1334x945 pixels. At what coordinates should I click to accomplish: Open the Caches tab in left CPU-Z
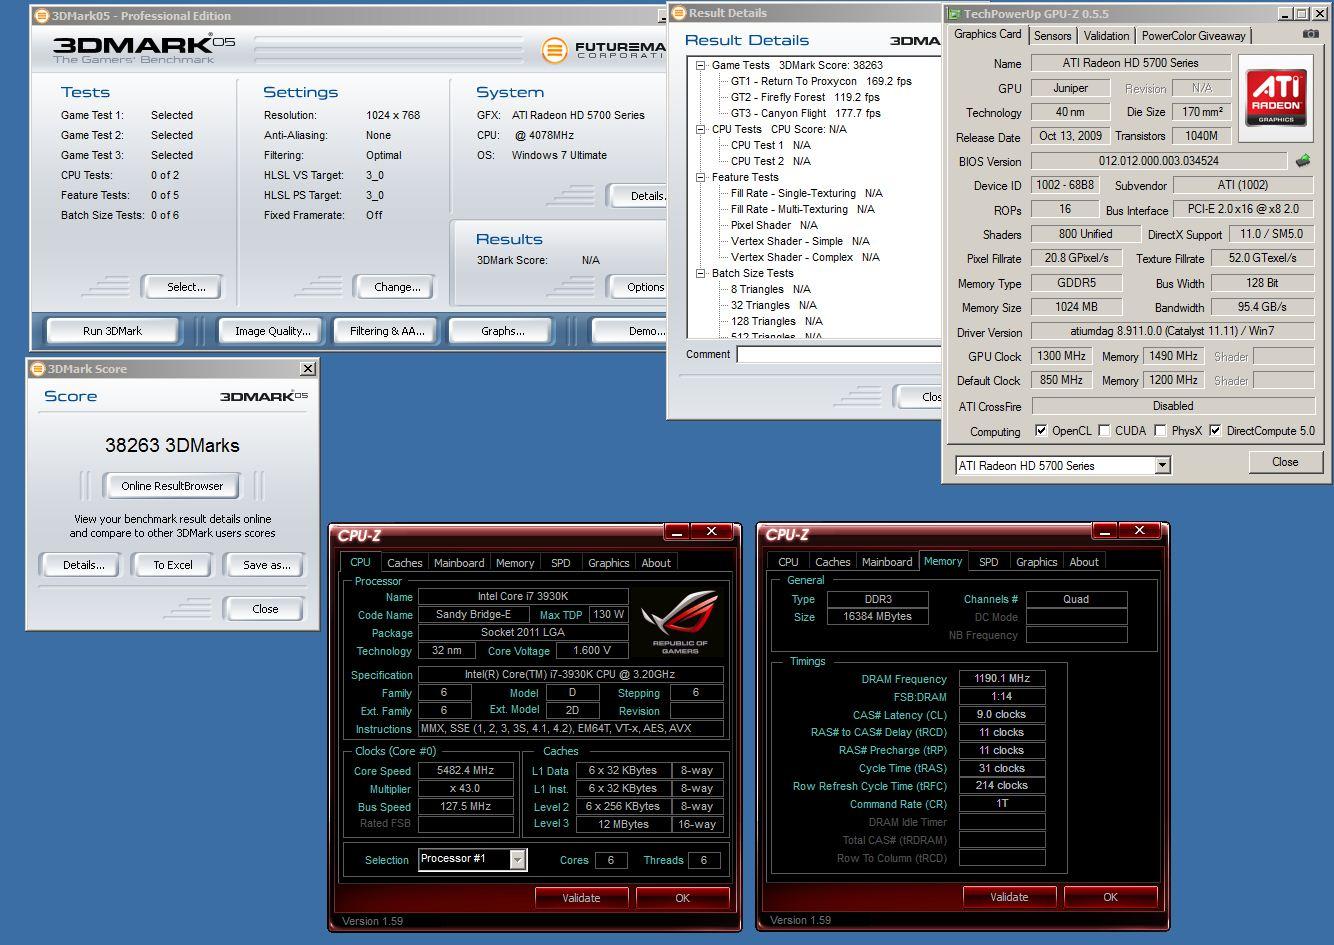point(404,563)
